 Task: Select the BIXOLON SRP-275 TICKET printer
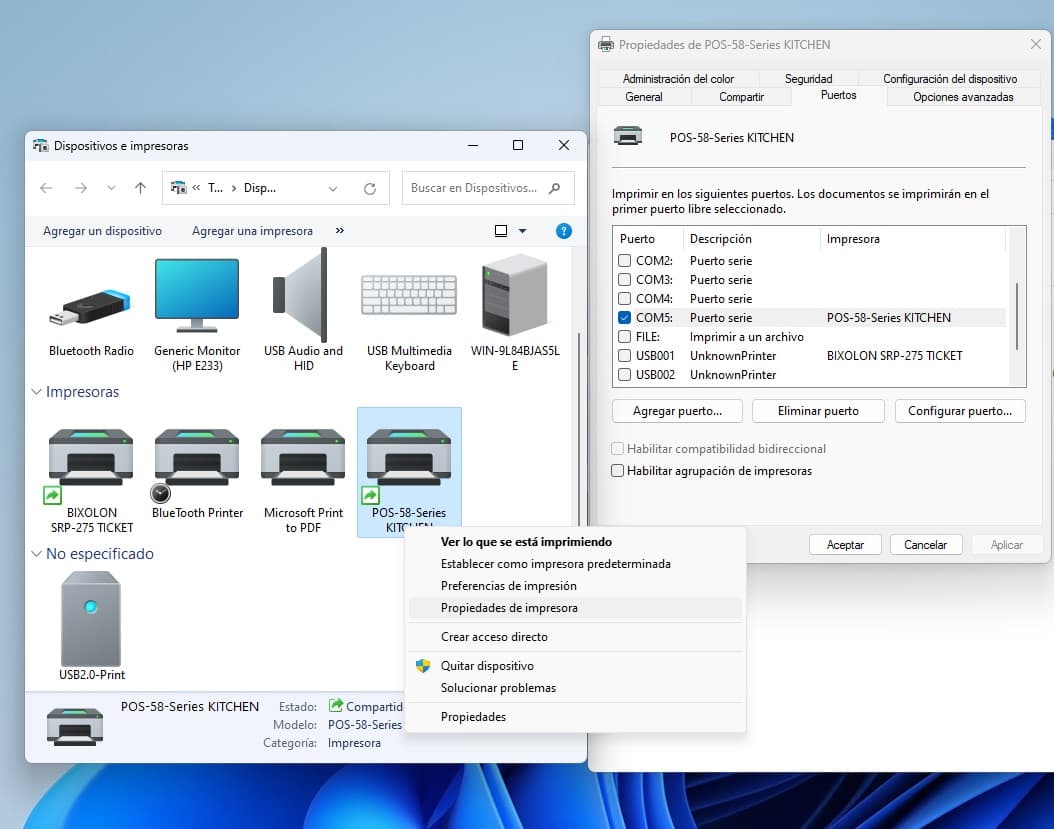(91, 457)
